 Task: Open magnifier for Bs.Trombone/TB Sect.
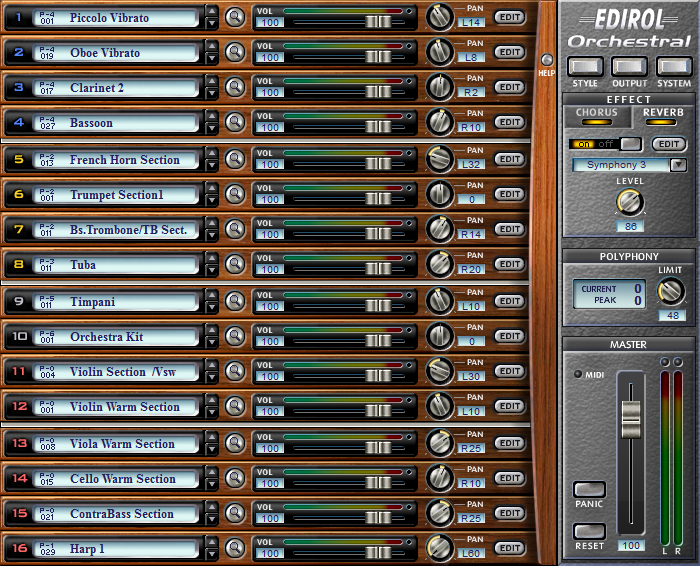coord(234,229)
